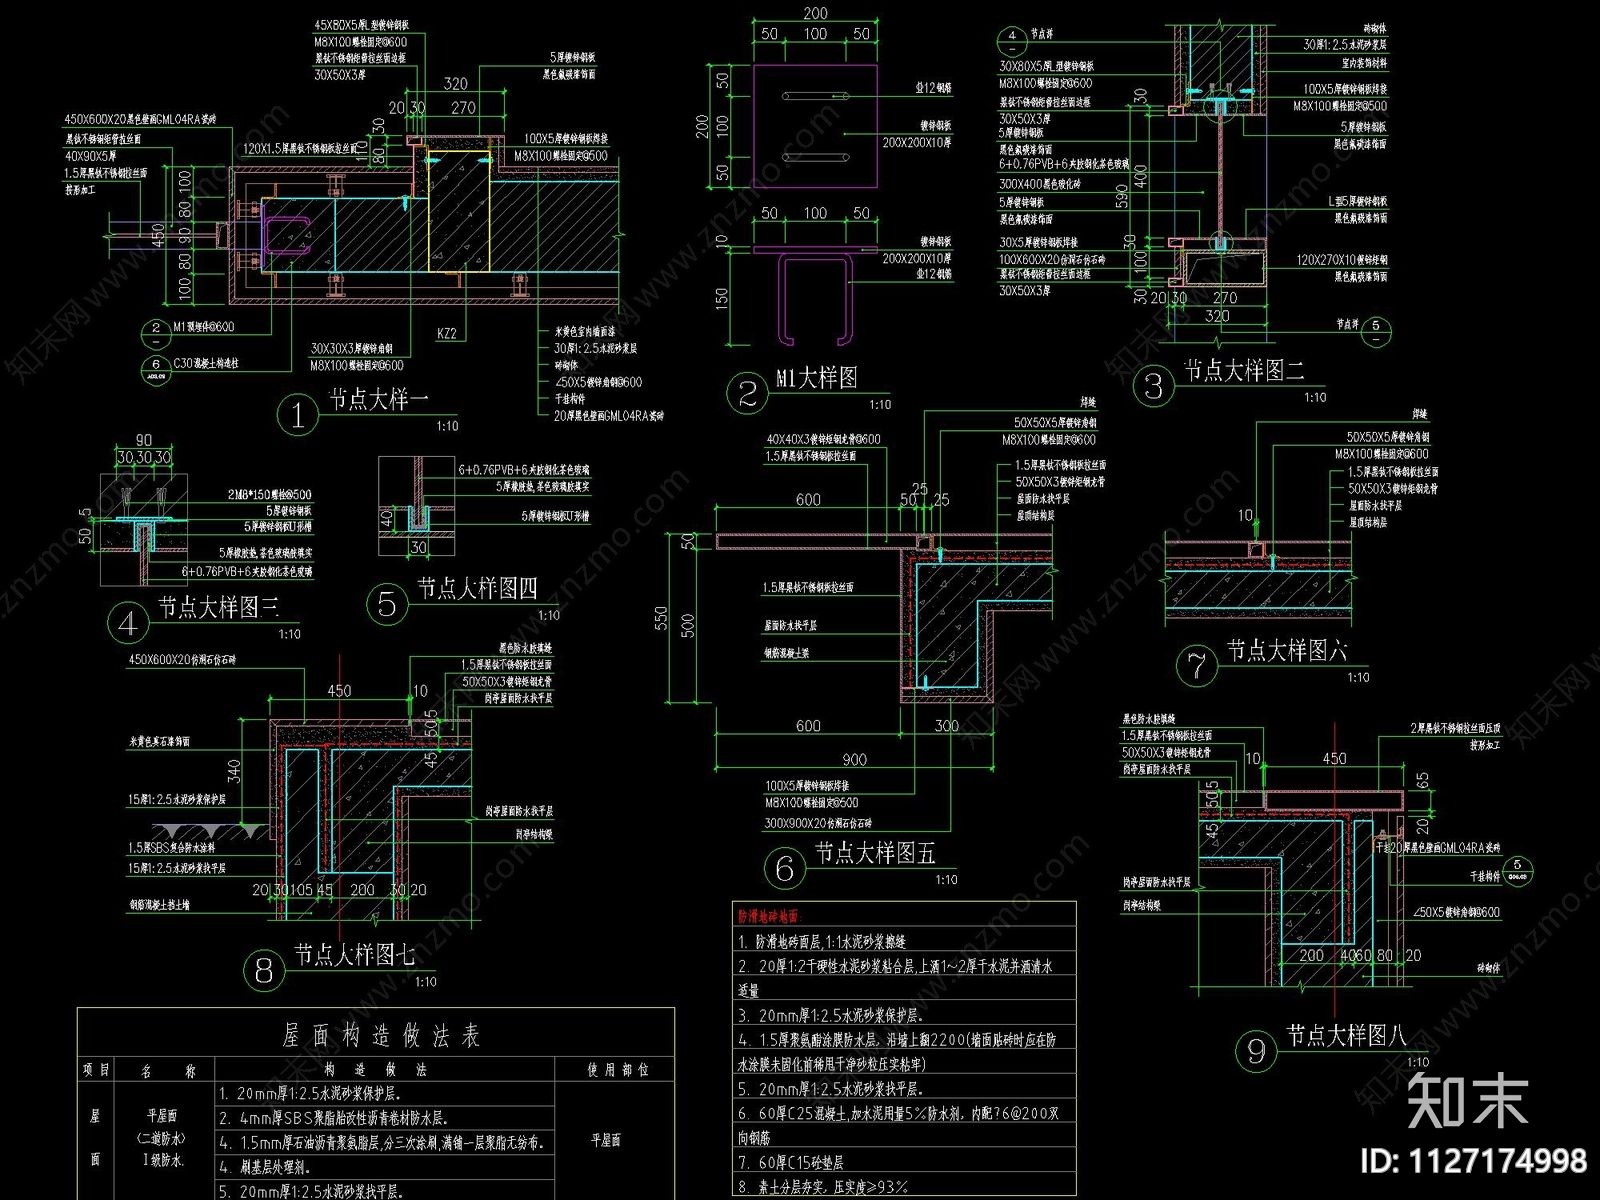The image size is (1600, 1200).
Task: Select row 1. 防滑地砖面层,1:1水泥砂浆擦缝
Action: [822, 942]
